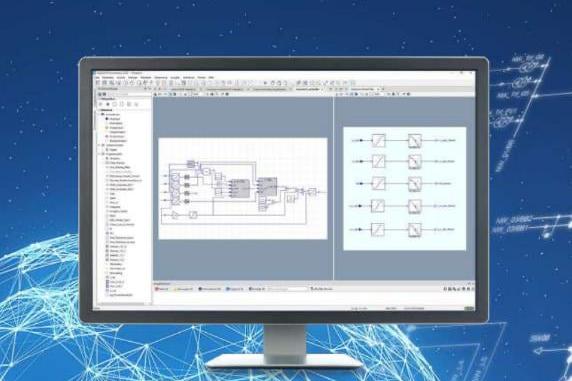572x381 pixels.
Task: Click the vertical splitter between the two diagrams
Action: point(334,189)
